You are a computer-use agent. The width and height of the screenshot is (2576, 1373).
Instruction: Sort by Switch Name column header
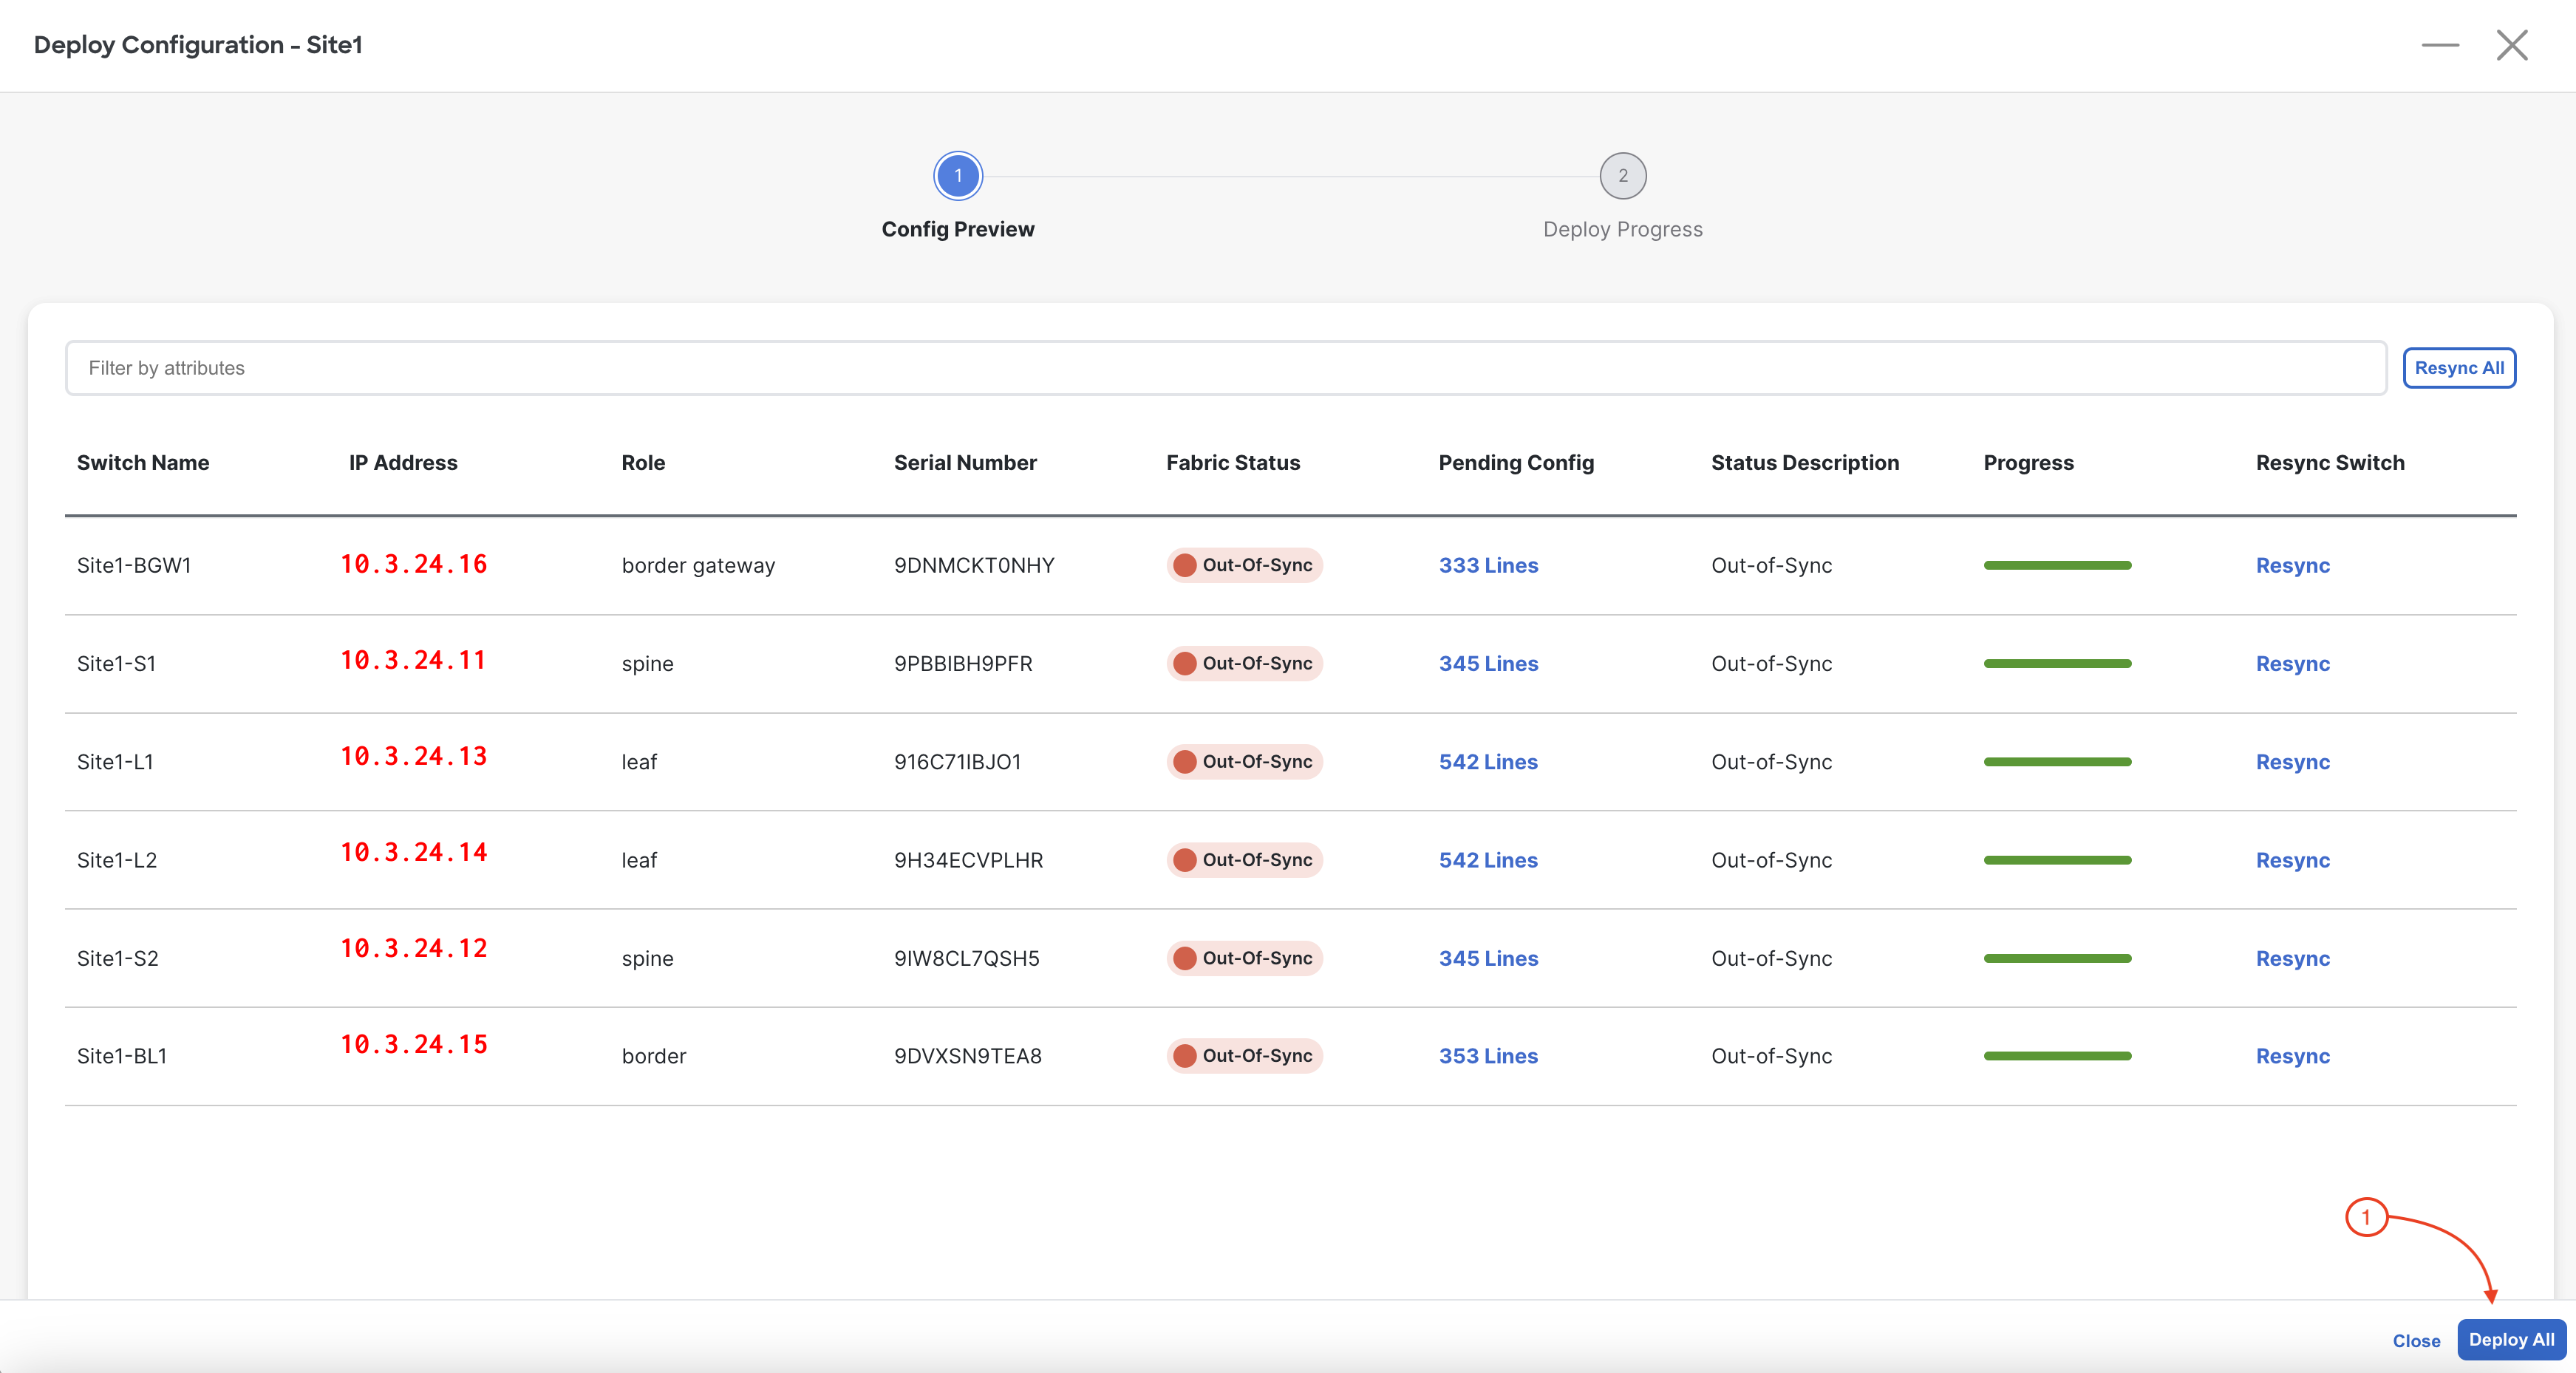[143, 463]
